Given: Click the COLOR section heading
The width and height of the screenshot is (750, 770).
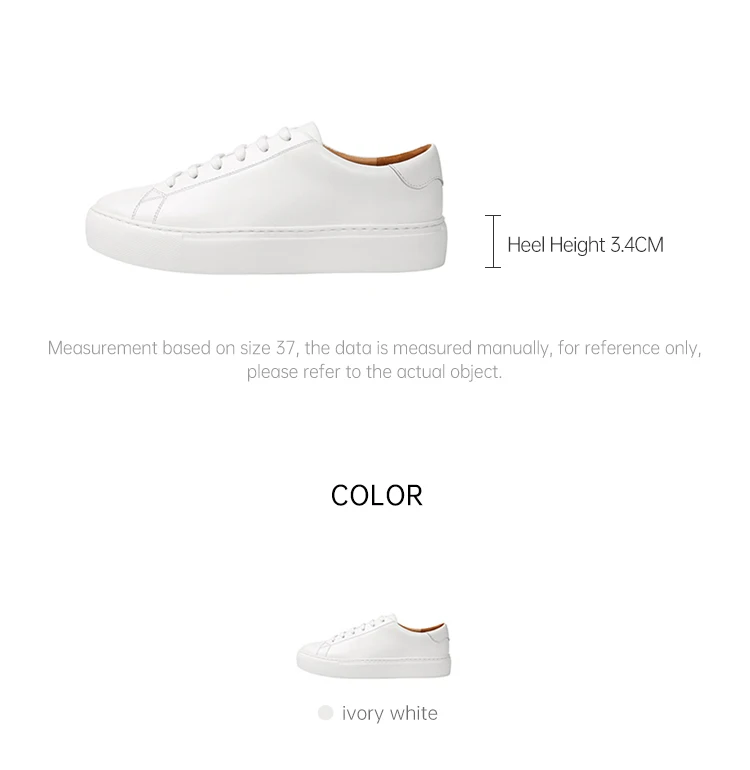Looking at the screenshot, I should (x=376, y=495).
